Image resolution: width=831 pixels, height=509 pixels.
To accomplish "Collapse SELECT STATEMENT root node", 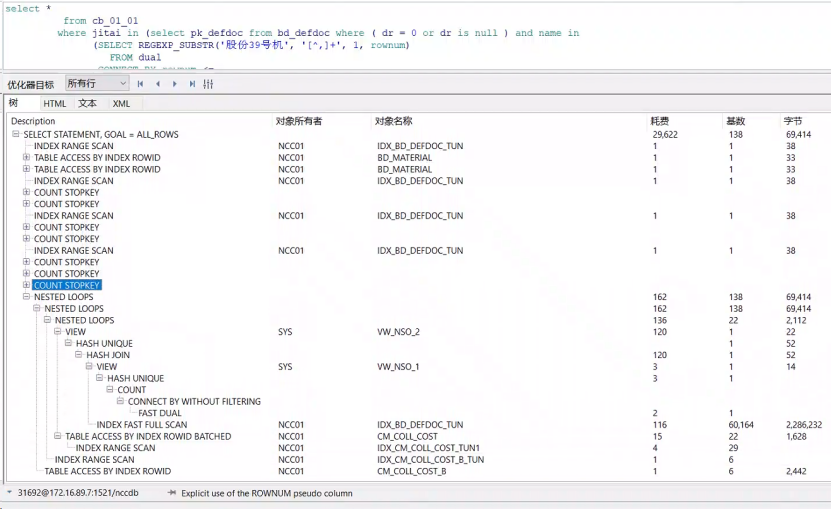I will [x=16, y=134].
